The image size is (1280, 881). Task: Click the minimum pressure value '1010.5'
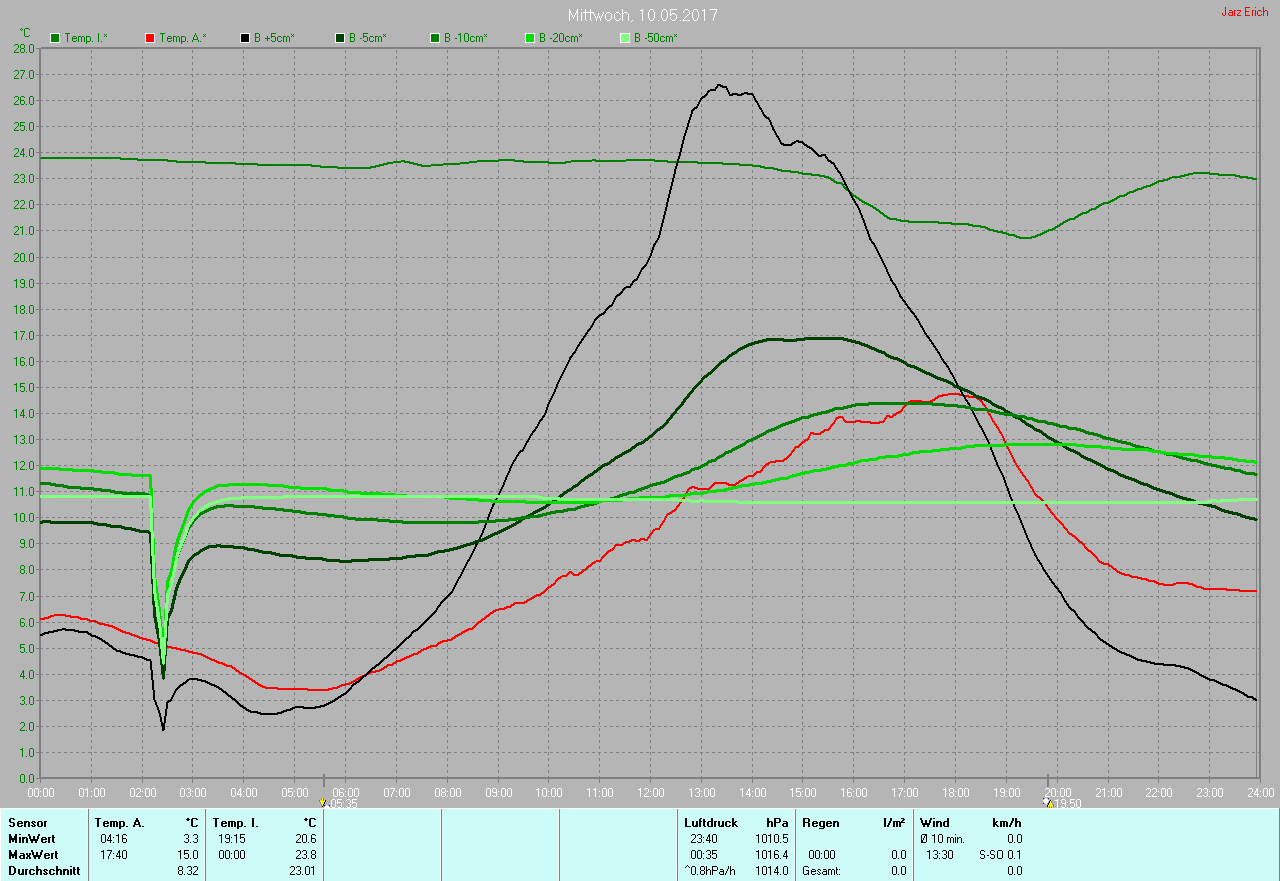click(x=771, y=839)
